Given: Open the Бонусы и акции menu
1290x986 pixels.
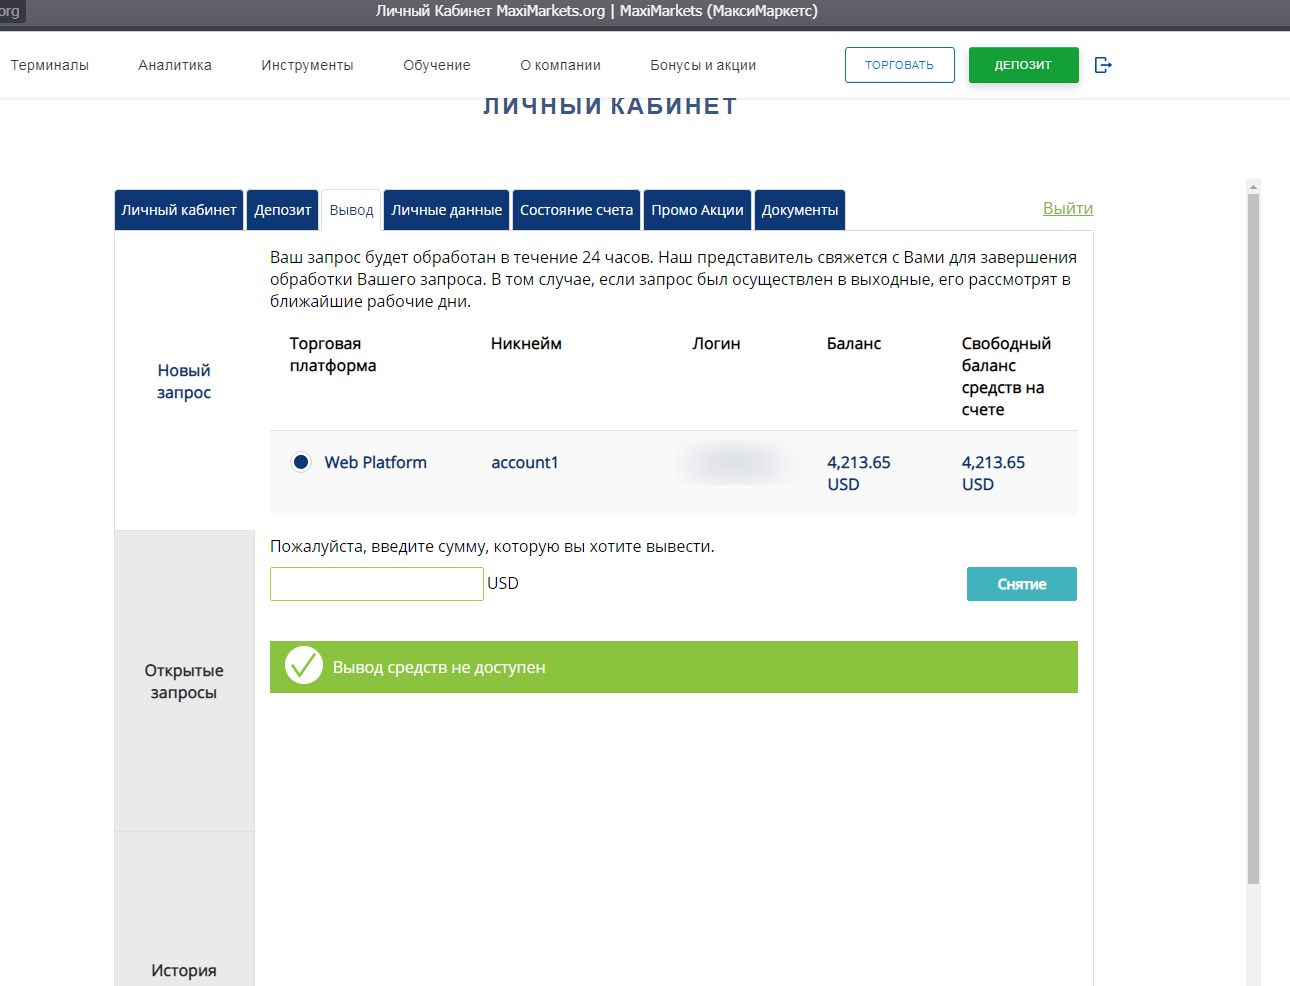Looking at the screenshot, I should 703,65.
